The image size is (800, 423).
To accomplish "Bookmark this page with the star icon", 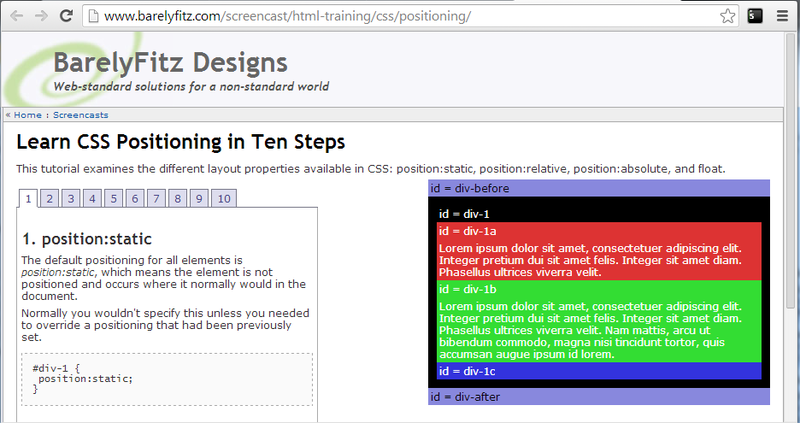I will (x=728, y=16).
